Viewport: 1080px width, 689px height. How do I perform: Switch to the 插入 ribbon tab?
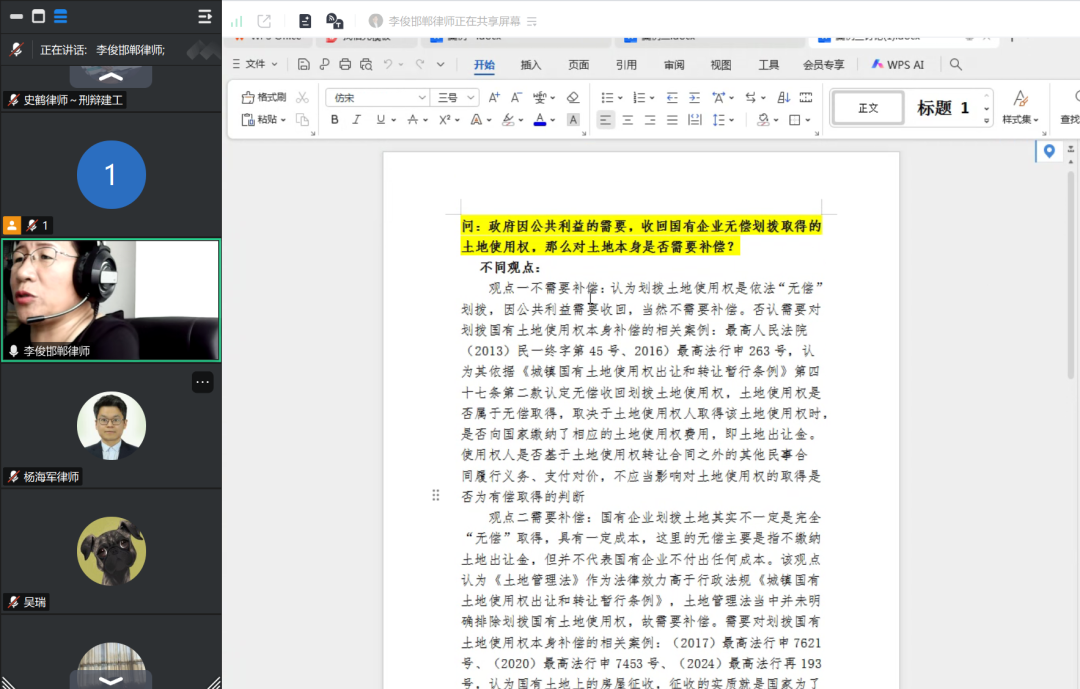530,65
